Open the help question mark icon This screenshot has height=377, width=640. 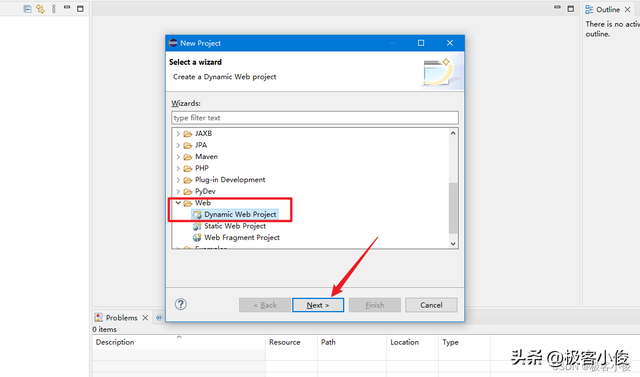[x=181, y=304]
